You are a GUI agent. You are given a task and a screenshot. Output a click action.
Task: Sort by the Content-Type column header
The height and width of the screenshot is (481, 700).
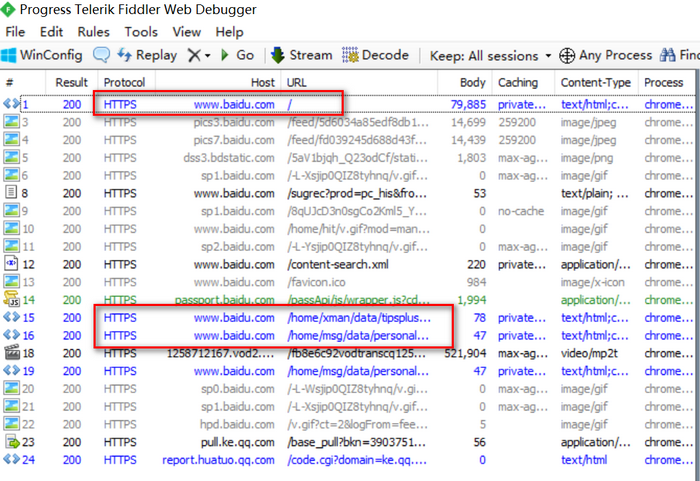pos(596,83)
